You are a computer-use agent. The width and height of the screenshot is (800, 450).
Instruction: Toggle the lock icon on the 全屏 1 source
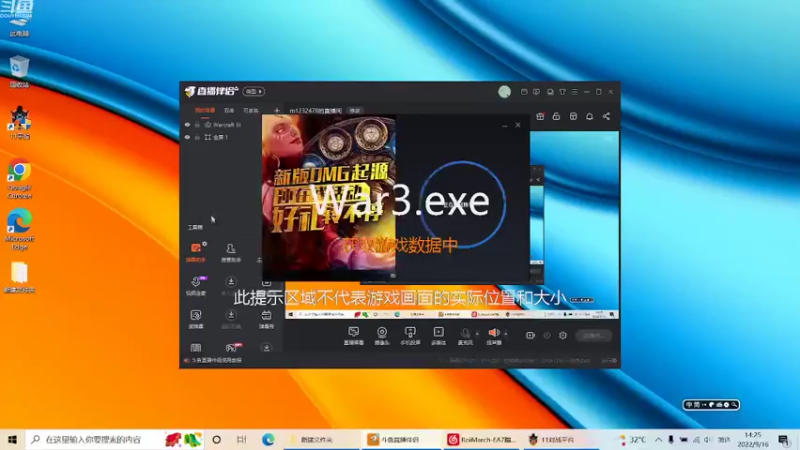[197, 137]
